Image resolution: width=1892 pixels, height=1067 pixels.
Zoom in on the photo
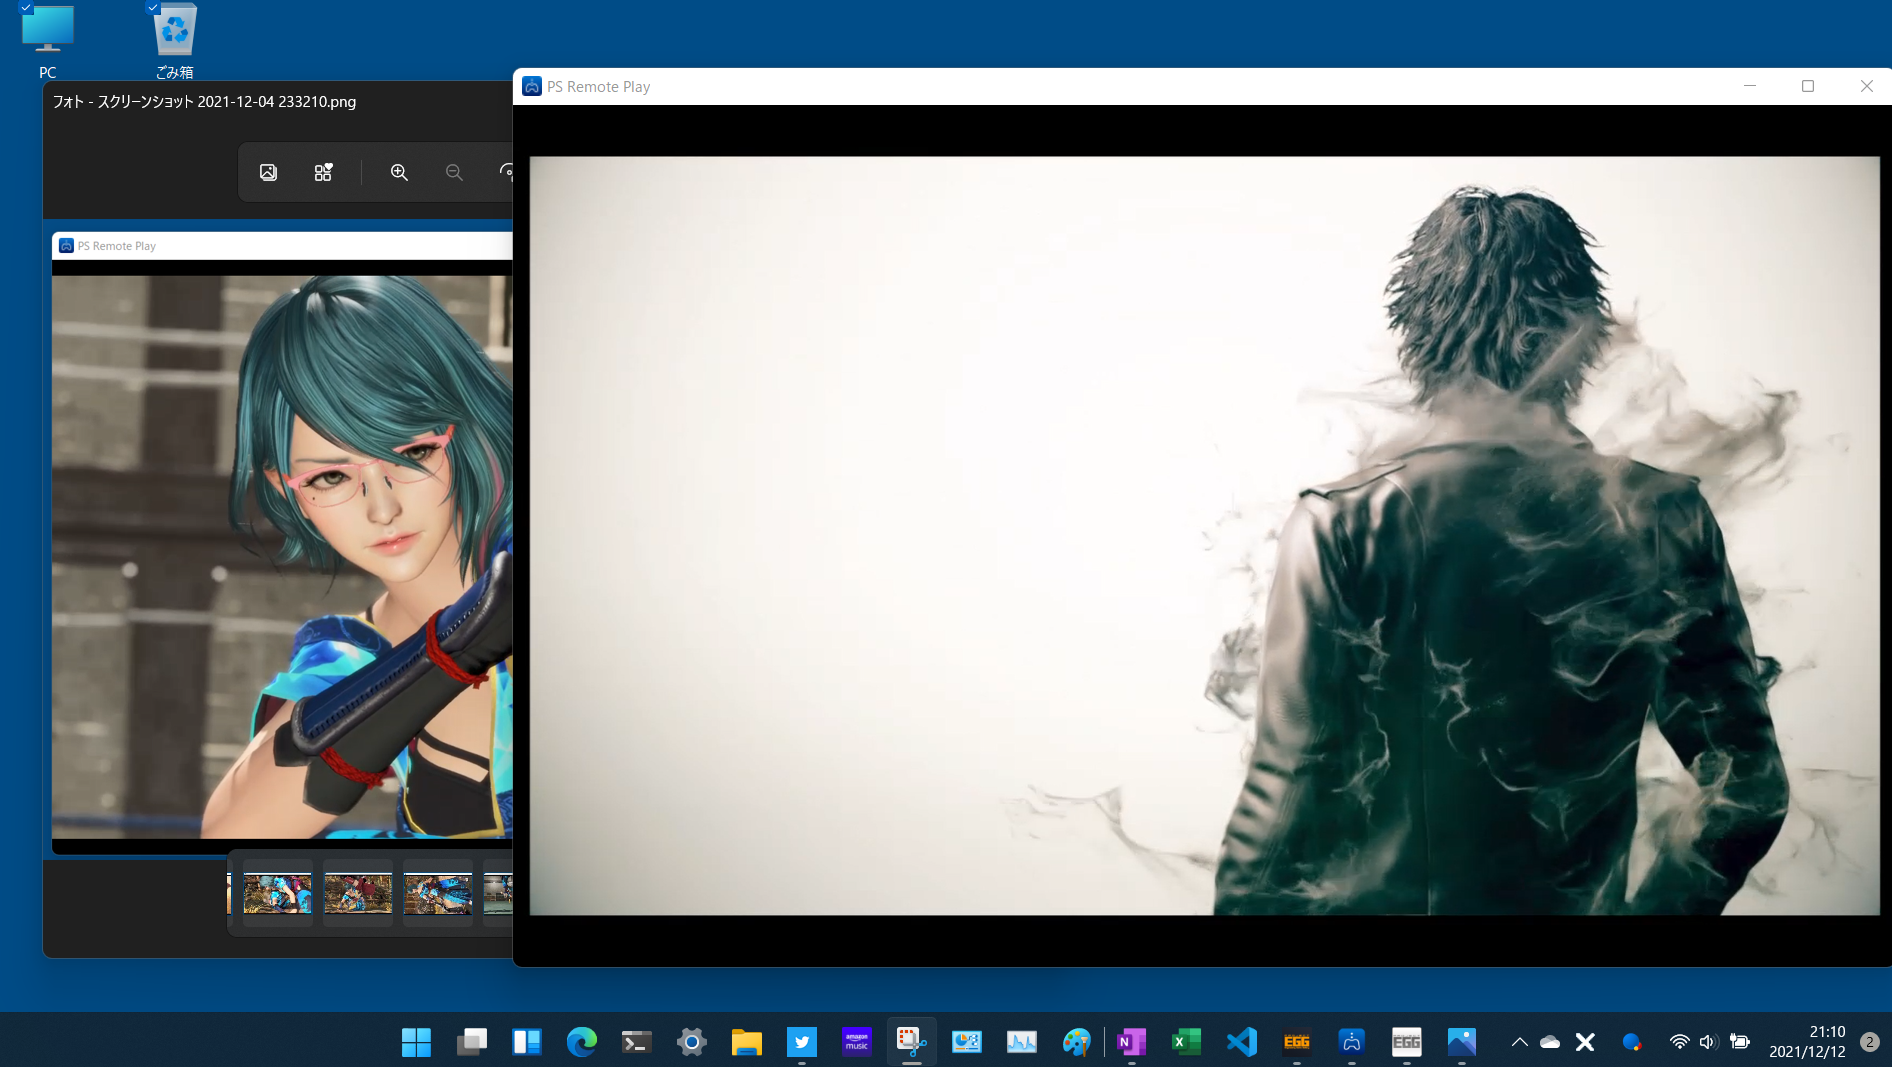[399, 172]
